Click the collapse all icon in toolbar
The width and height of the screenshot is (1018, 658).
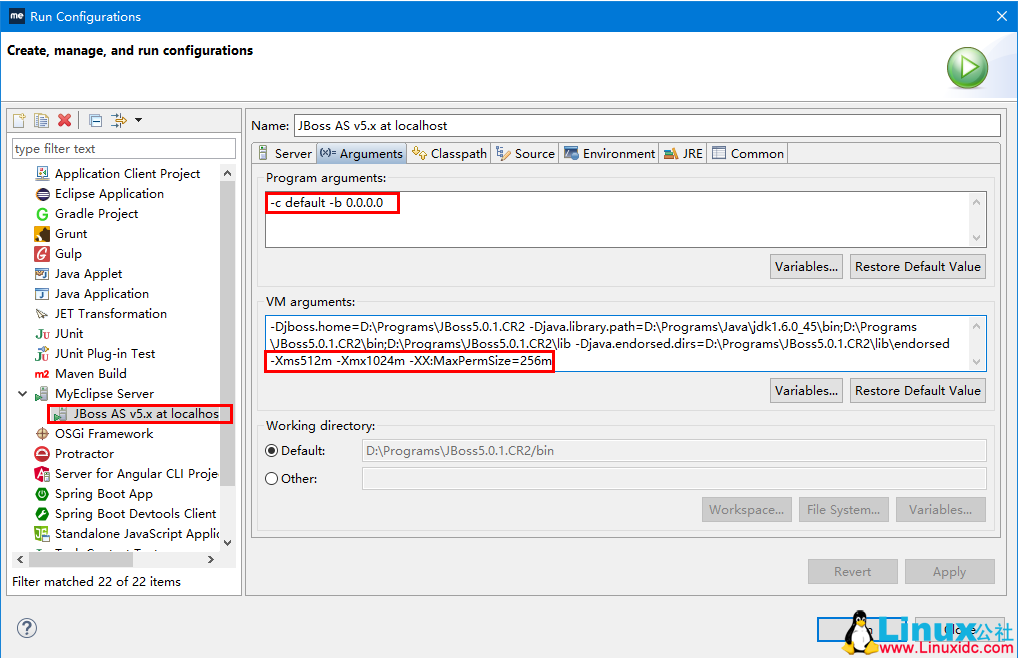[x=96, y=120]
